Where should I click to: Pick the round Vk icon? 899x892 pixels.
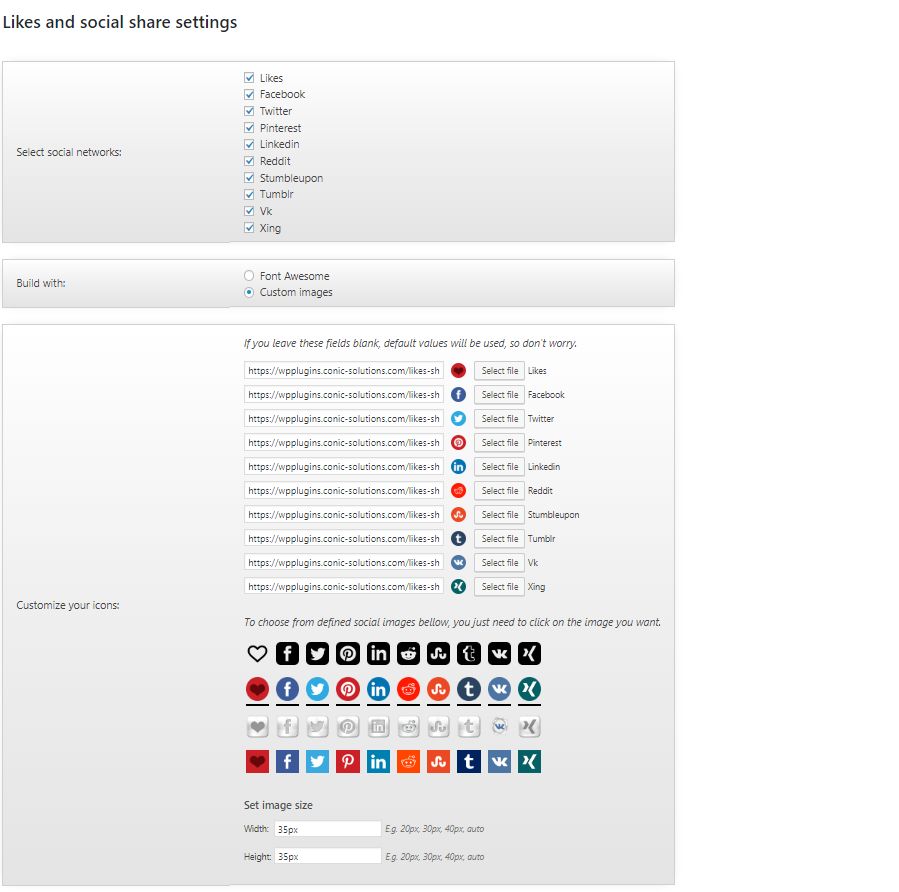coord(499,689)
